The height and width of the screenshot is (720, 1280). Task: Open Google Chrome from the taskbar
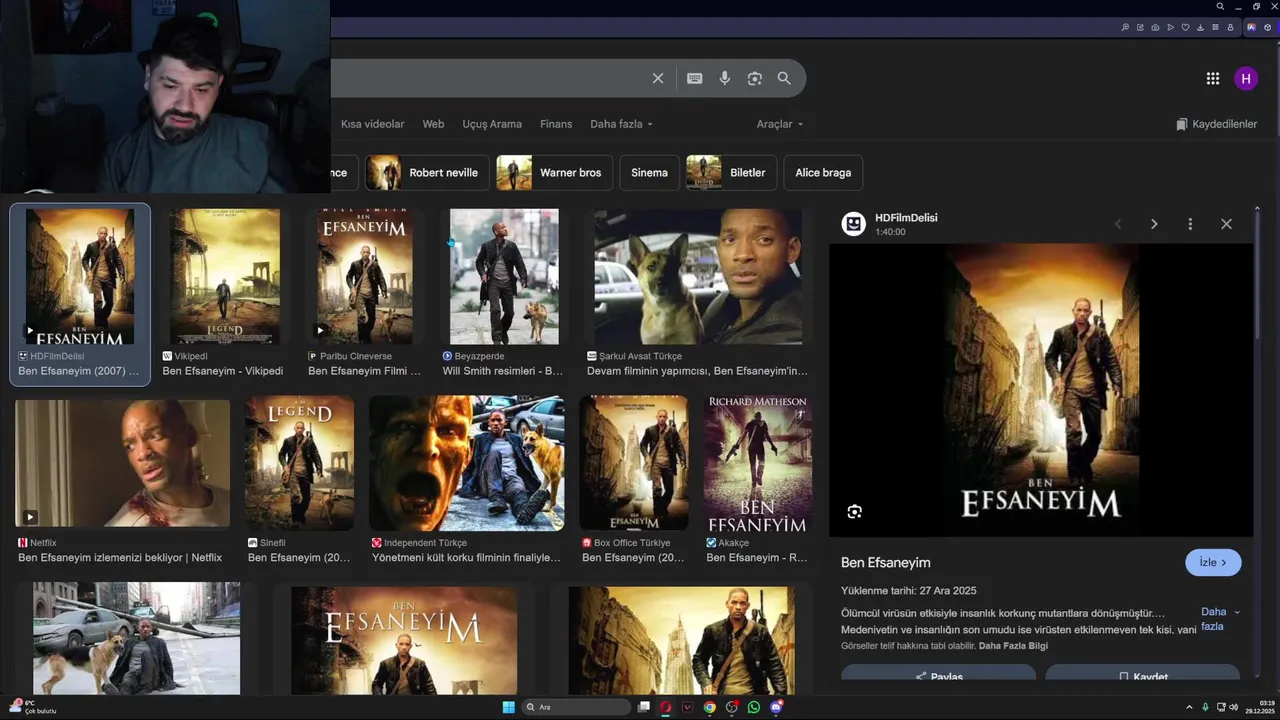coord(710,707)
